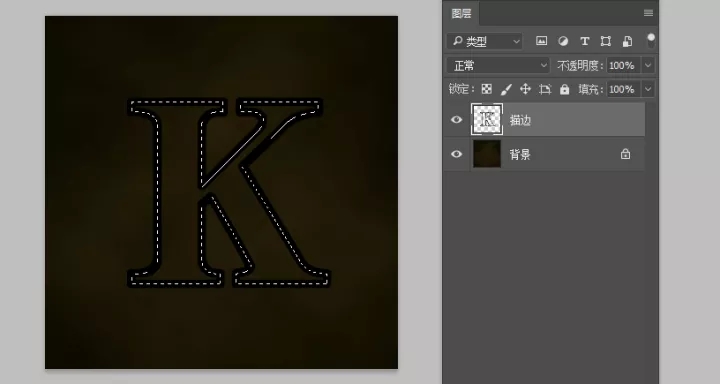Hide the 描边 layer with its eye
The image size is (720, 384).
tap(456, 120)
